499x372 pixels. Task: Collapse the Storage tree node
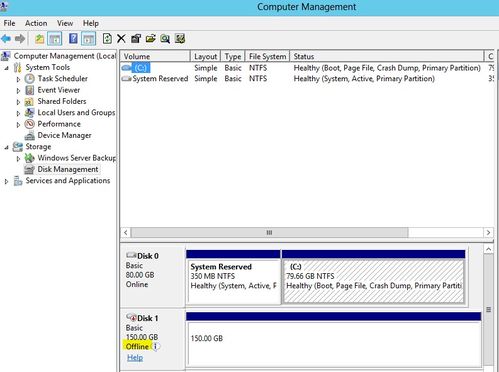click(6, 147)
